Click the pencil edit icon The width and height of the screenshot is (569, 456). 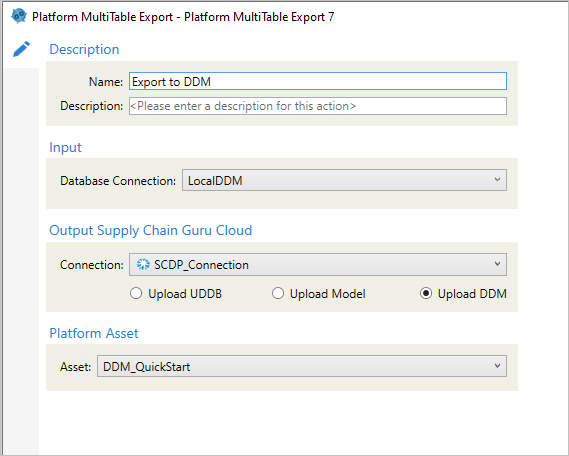(21, 49)
